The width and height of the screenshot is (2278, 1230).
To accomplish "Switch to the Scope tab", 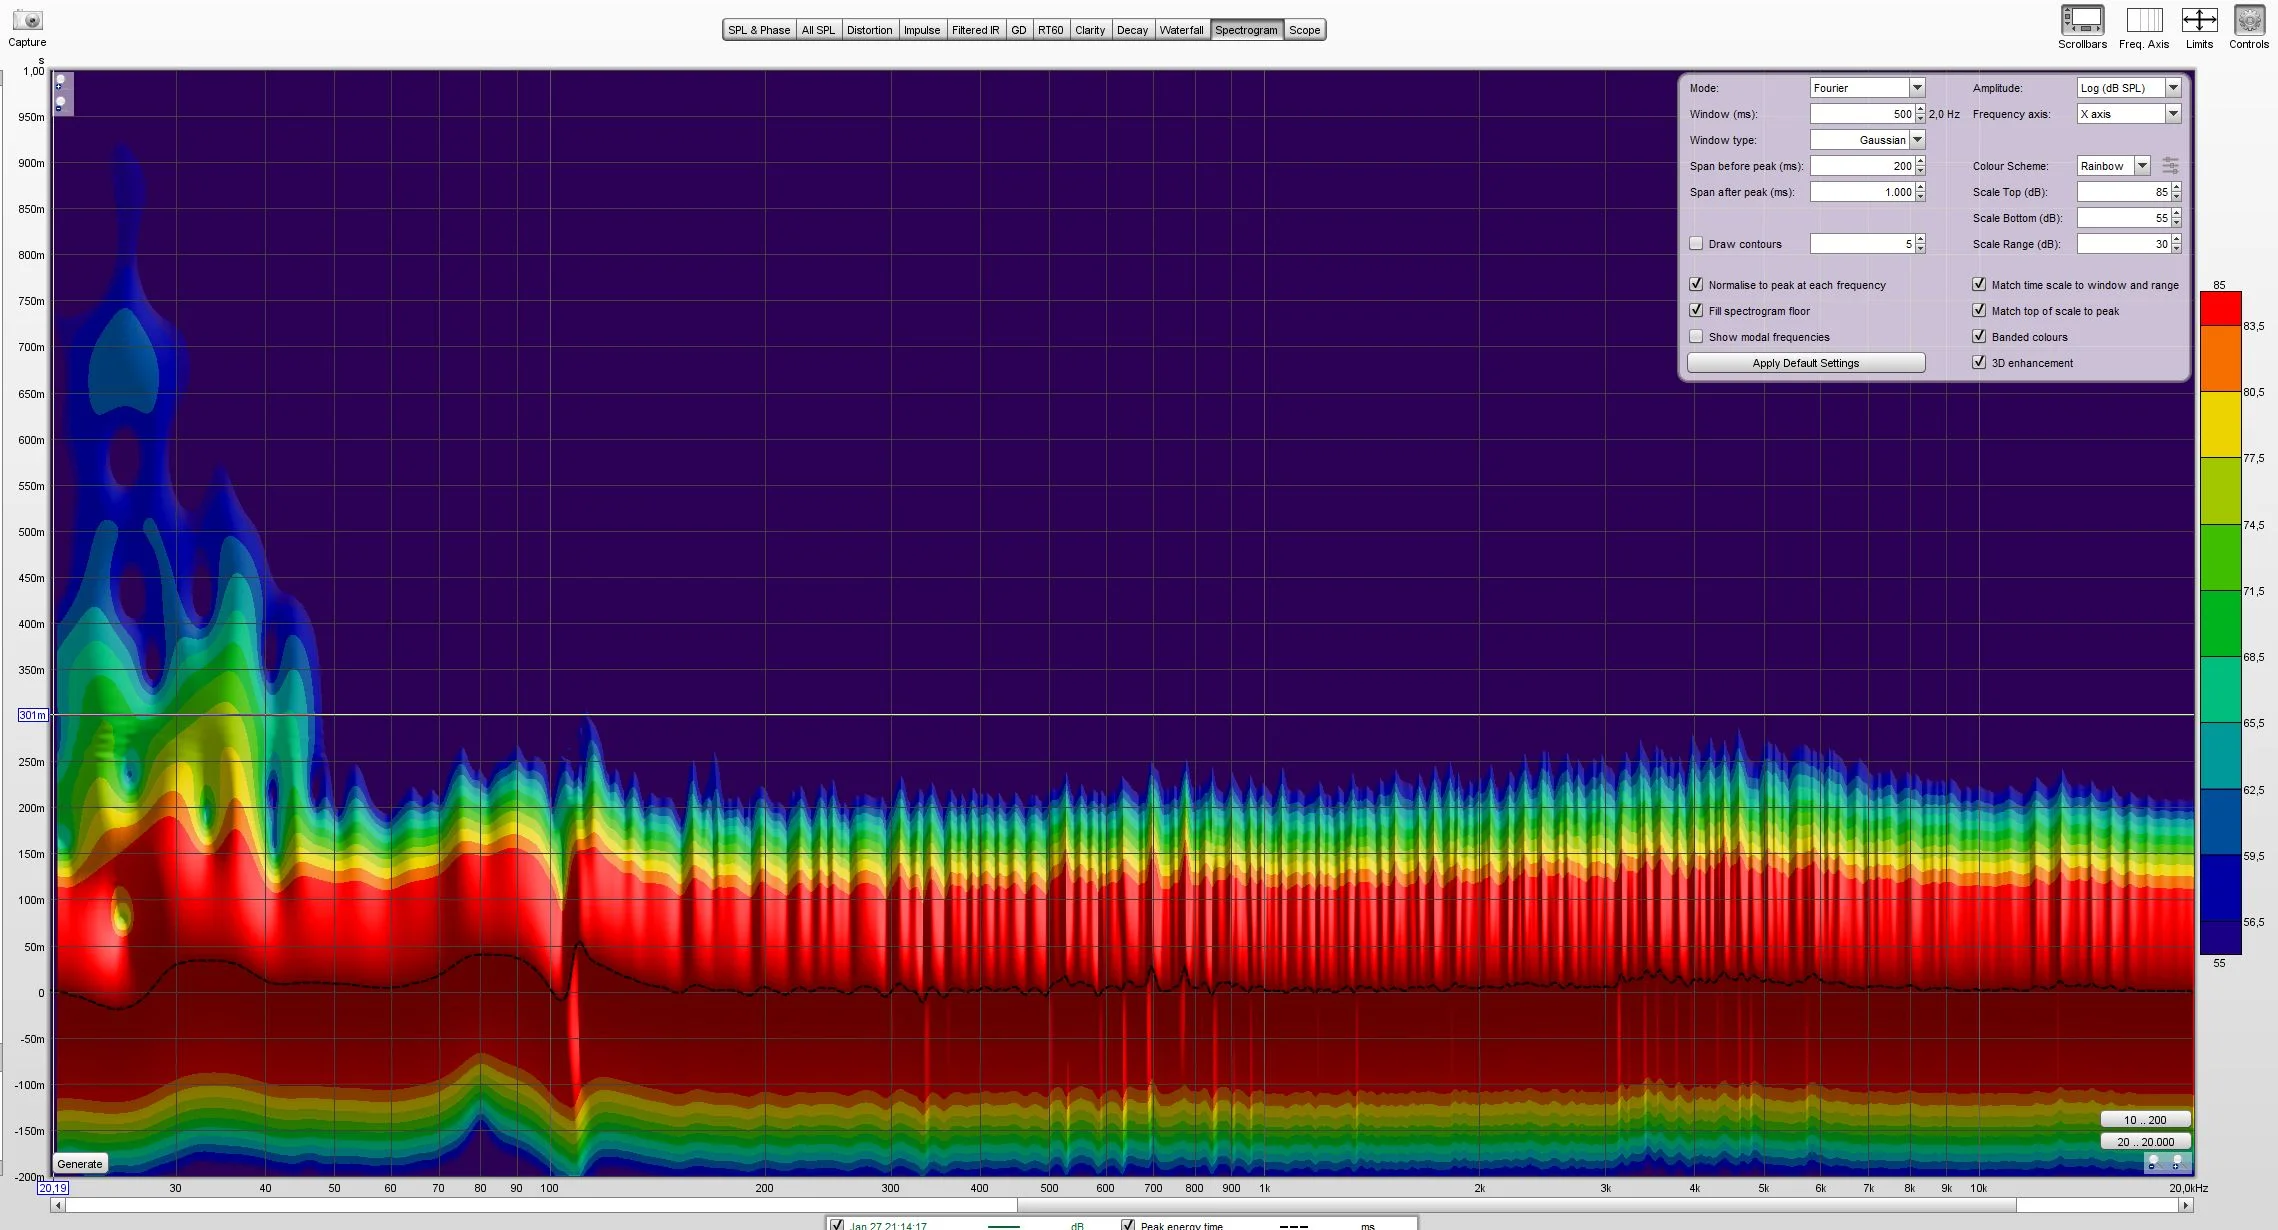I will click(1305, 30).
